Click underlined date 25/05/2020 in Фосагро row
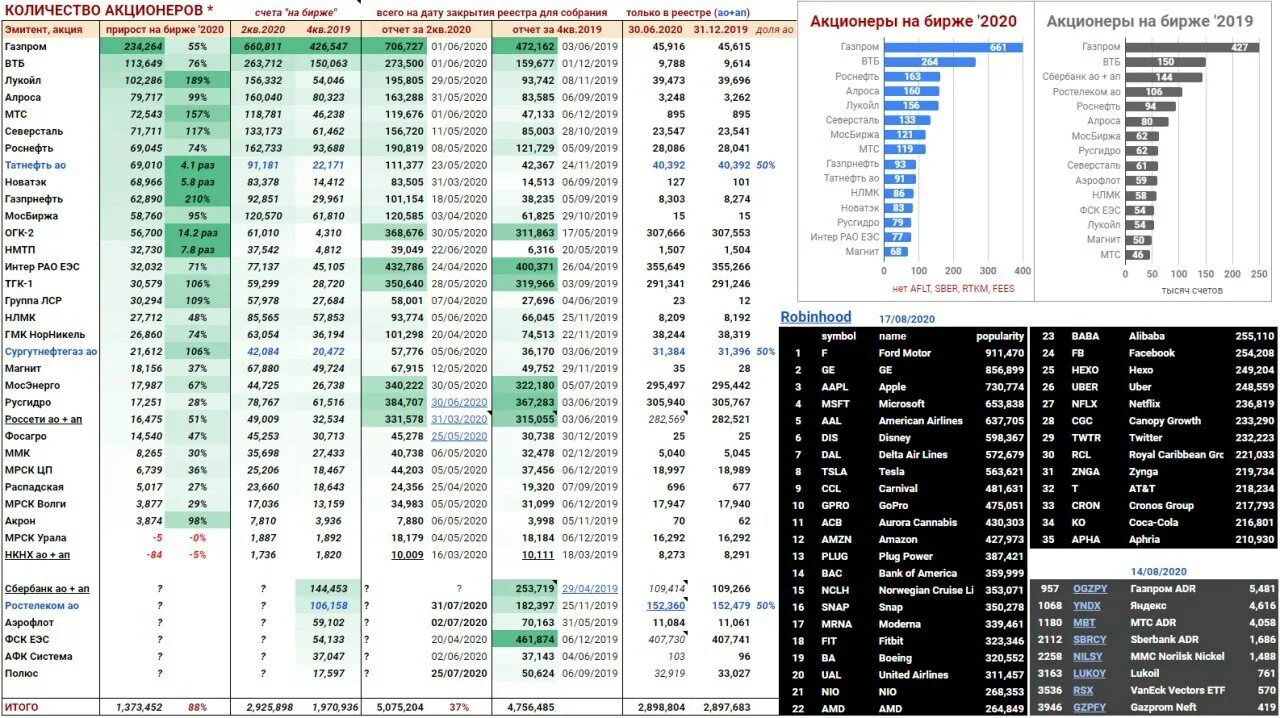The width and height of the screenshot is (1280, 718). (458, 436)
